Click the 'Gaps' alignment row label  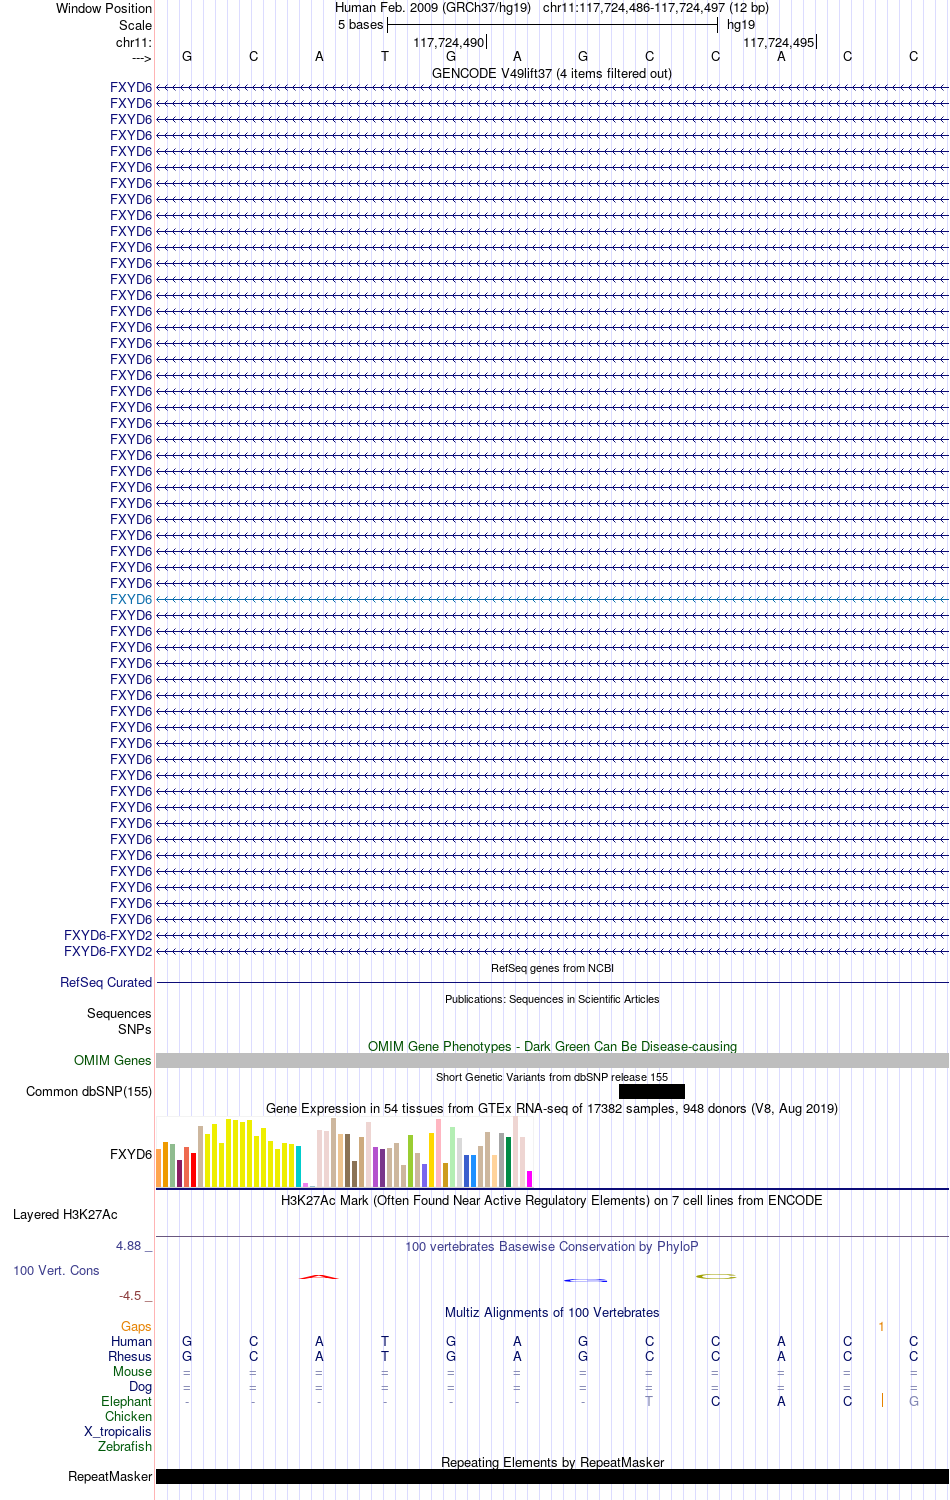click(x=136, y=1326)
